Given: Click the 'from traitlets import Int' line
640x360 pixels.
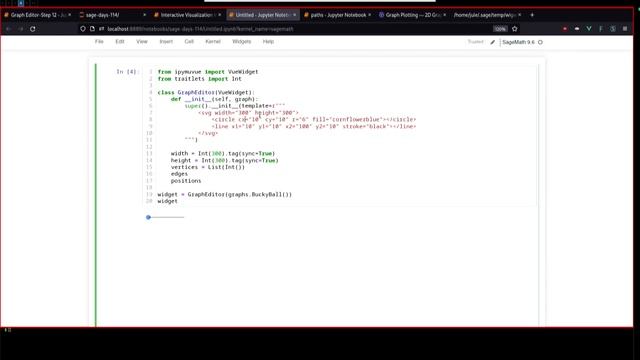Looking at the screenshot, I should (200, 79).
